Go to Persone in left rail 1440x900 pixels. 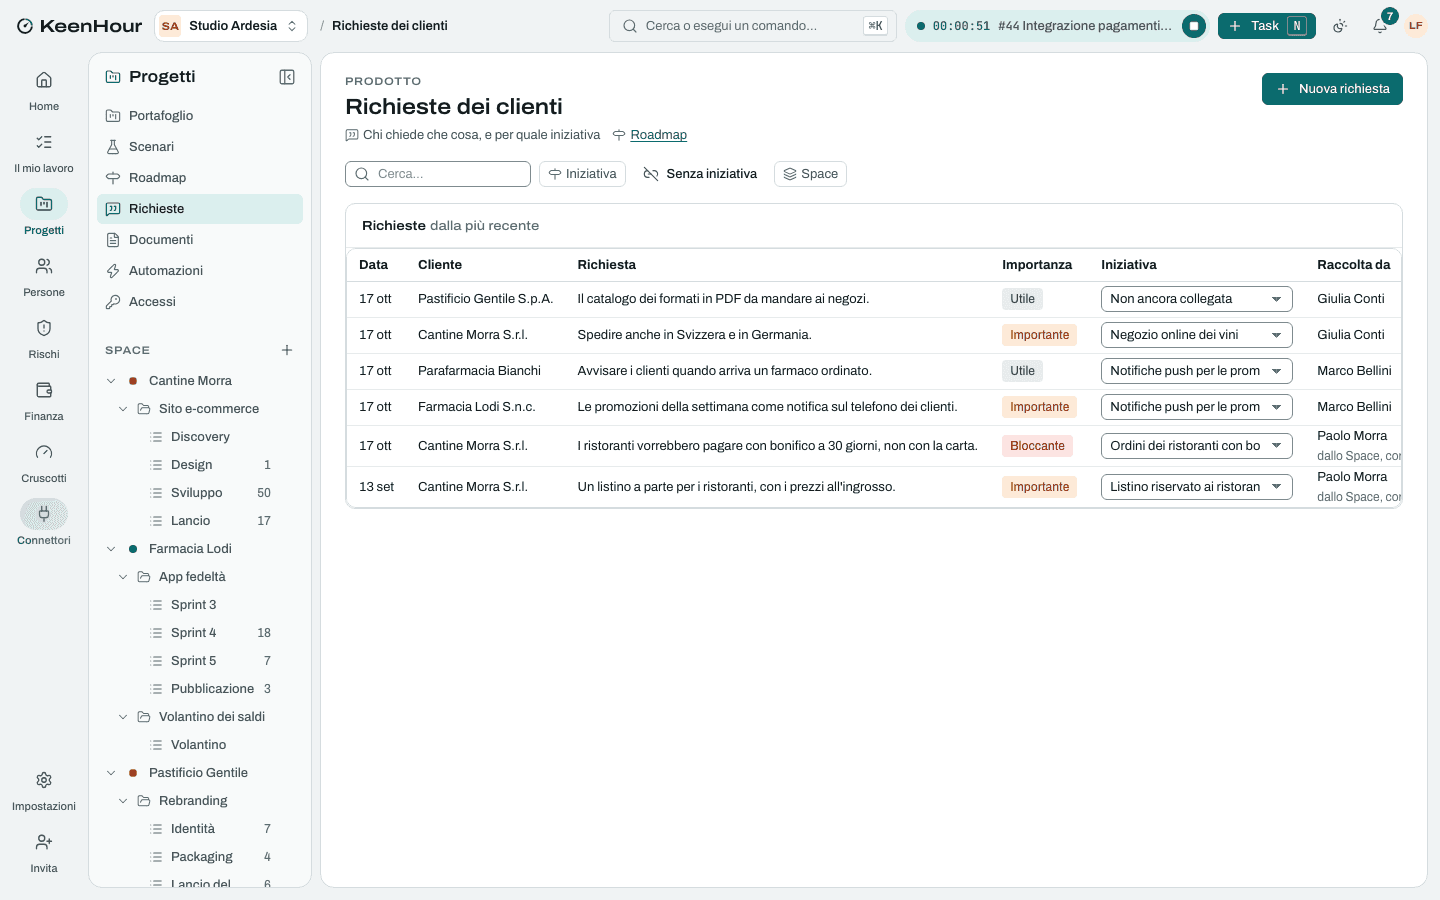(44, 276)
